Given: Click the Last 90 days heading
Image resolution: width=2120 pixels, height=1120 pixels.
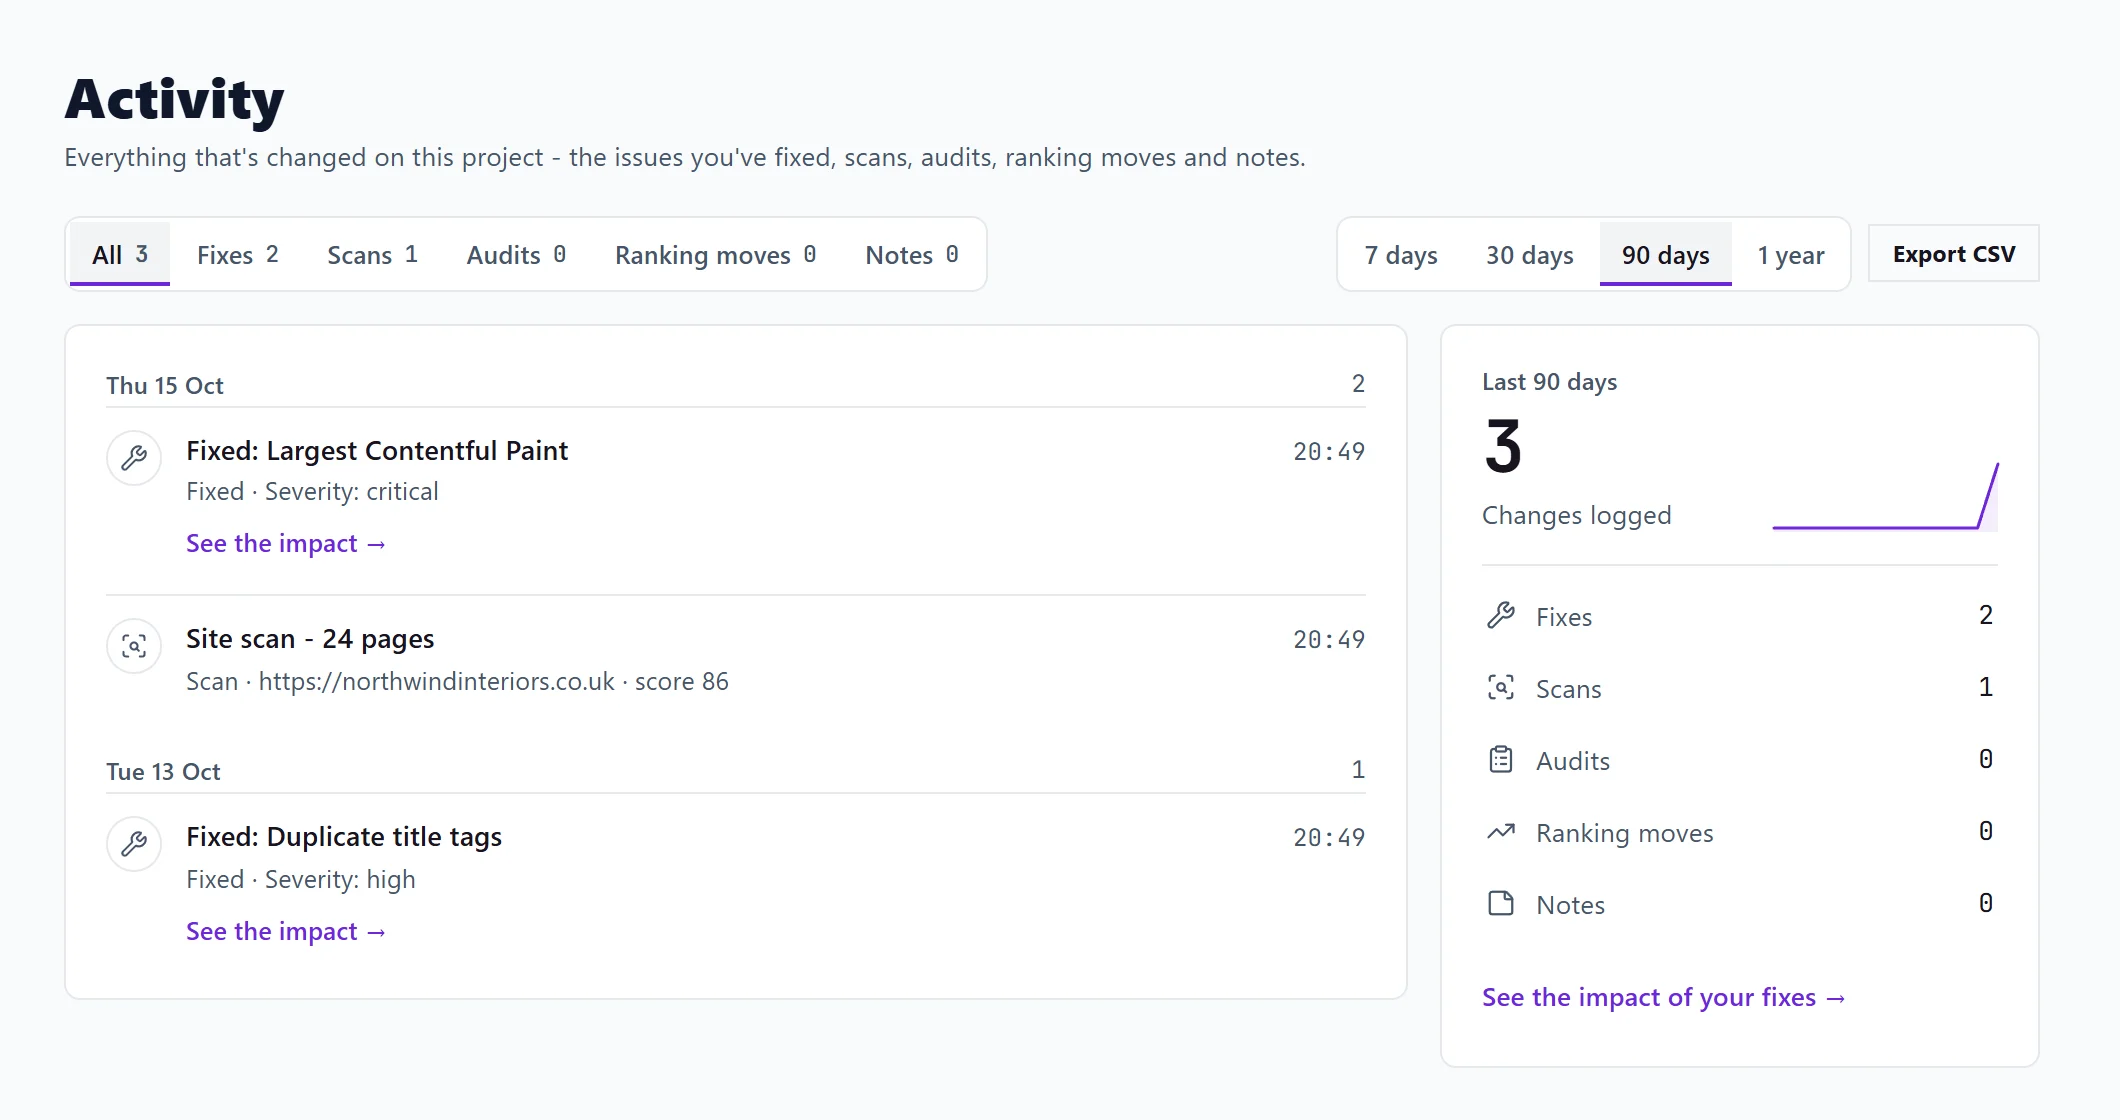Looking at the screenshot, I should 1550,382.
